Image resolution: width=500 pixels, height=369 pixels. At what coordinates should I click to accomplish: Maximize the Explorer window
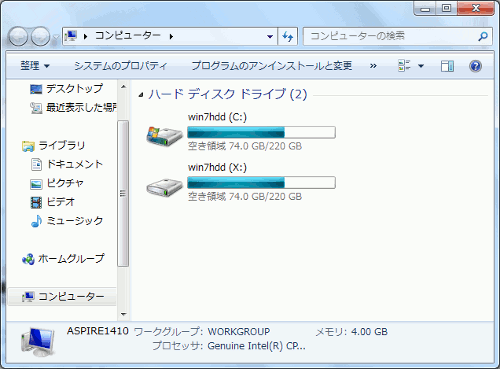[x=446, y=9]
